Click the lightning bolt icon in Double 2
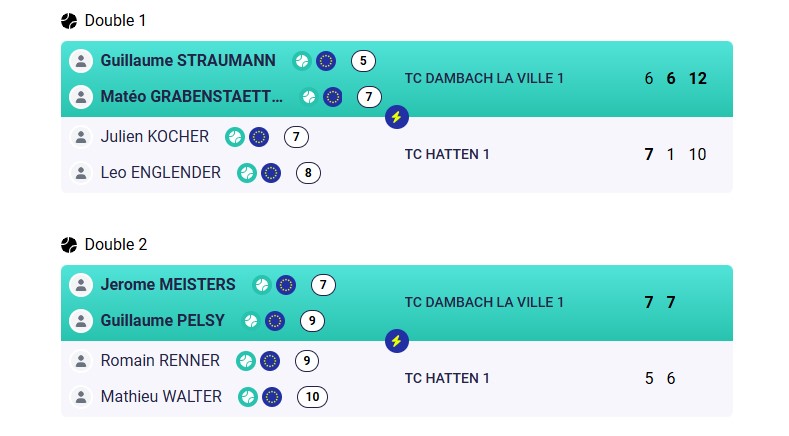 click(397, 341)
